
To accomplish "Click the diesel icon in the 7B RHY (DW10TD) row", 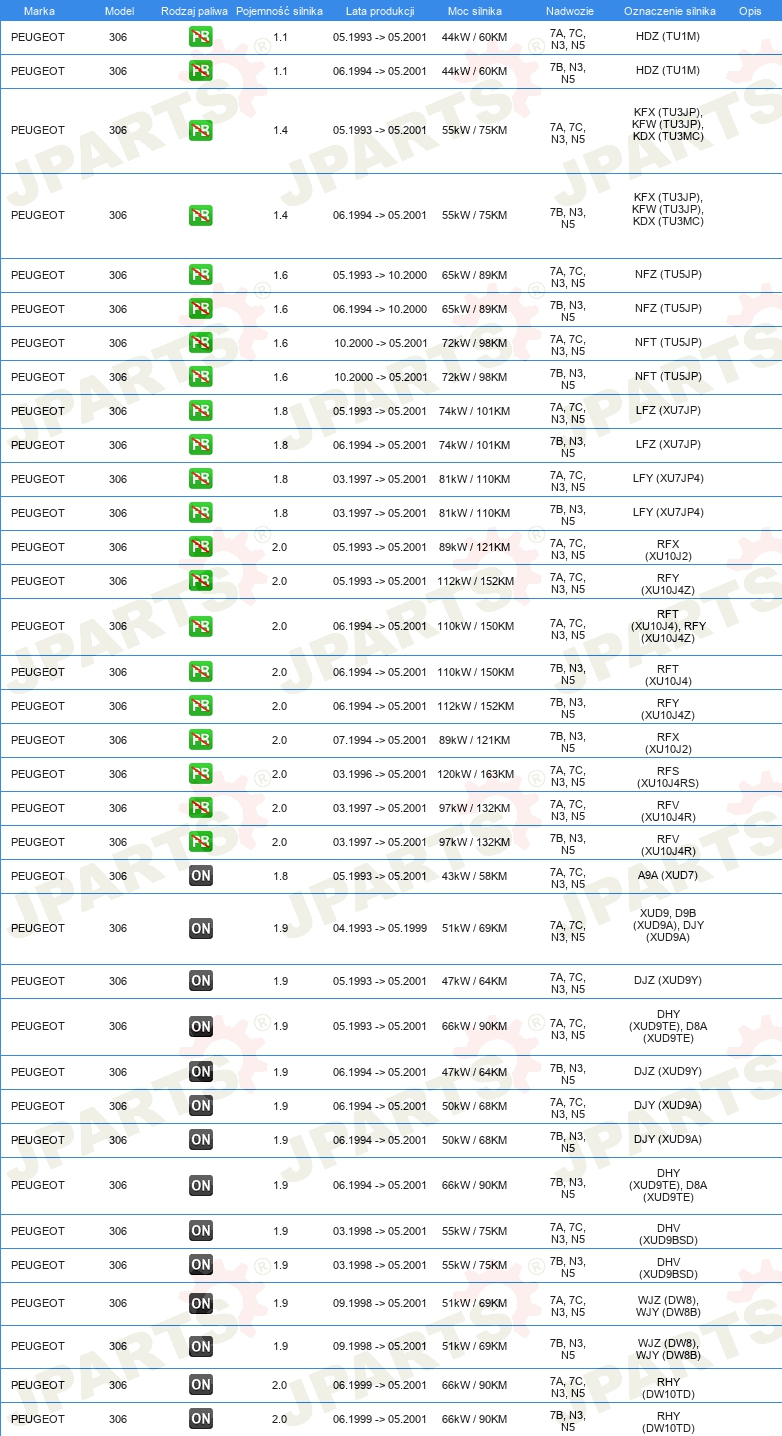I will coord(201,1419).
